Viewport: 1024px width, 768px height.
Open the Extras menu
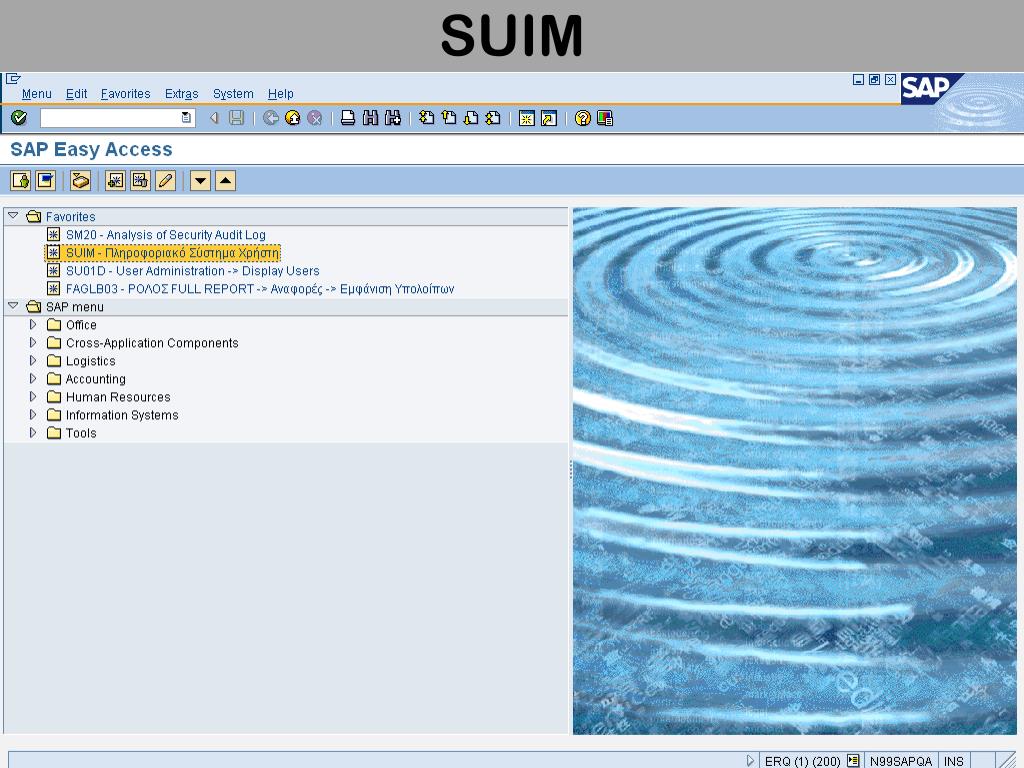(x=182, y=94)
